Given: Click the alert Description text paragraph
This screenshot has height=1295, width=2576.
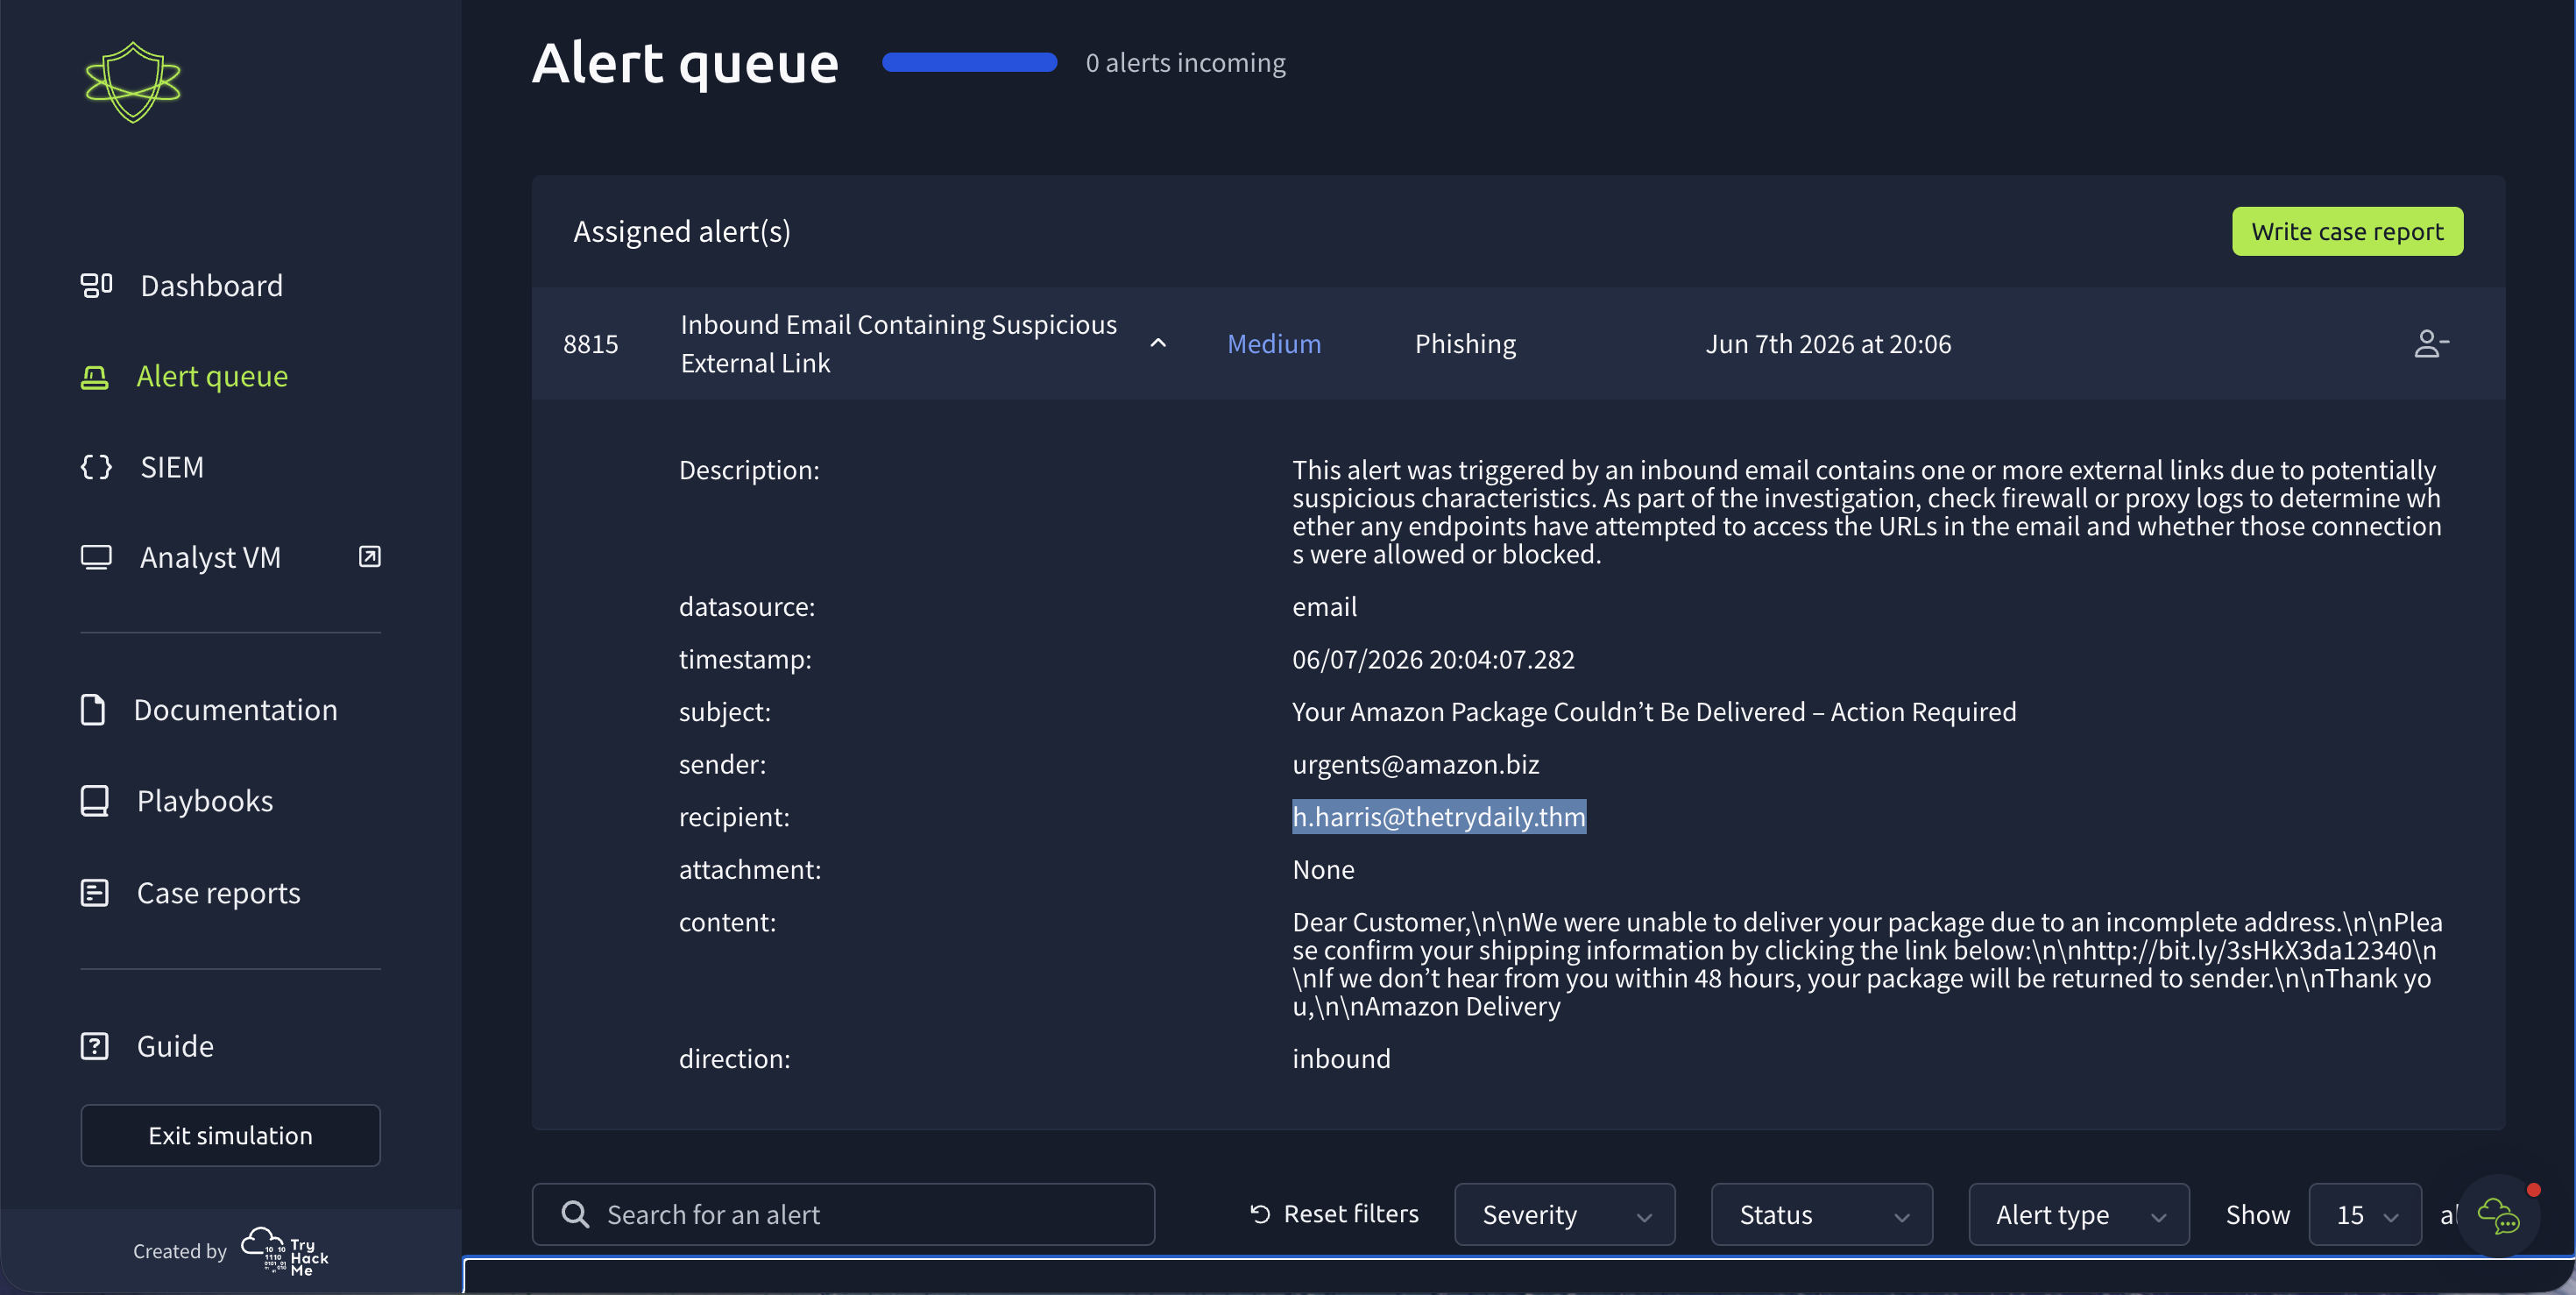Looking at the screenshot, I should pyautogui.click(x=1867, y=512).
